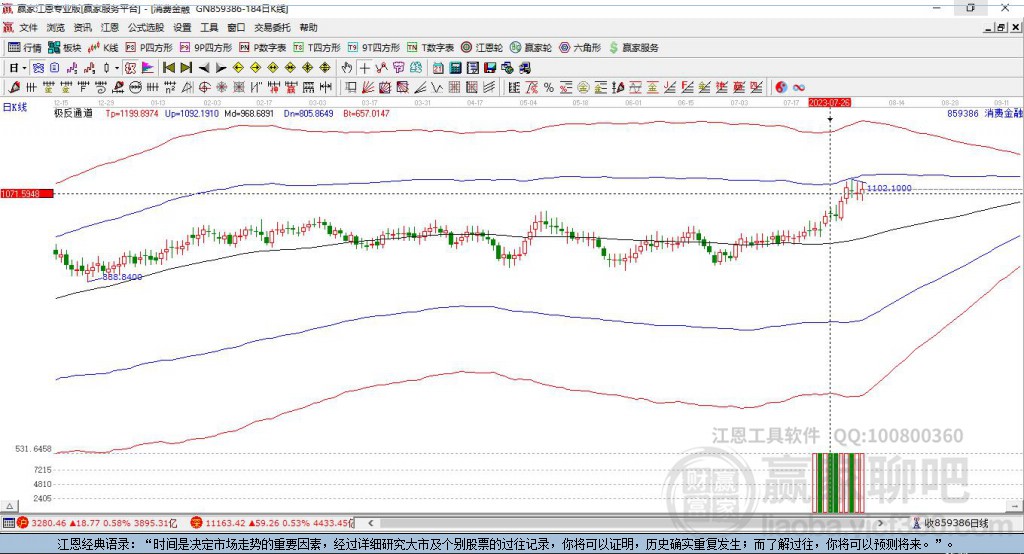Click the bottom scrollbar left arrow
The height and width of the screenshot is (554, 1024).
pyautogui.click(x=370, y=523)
